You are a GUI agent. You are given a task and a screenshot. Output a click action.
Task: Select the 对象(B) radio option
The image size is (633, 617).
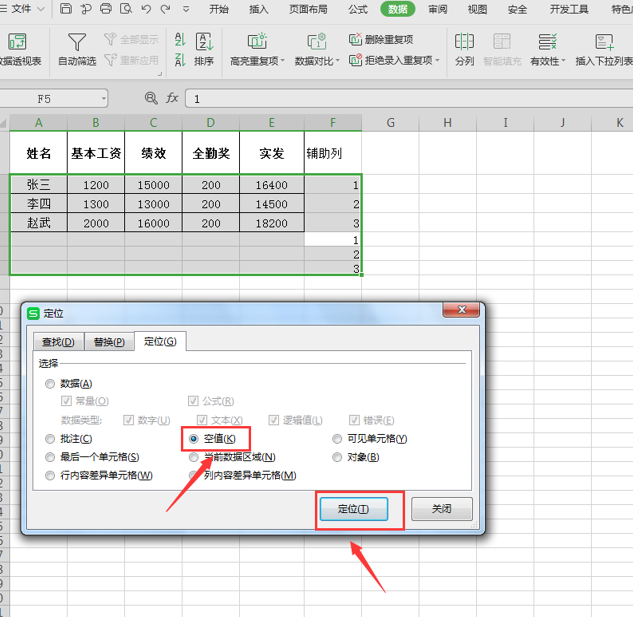point(337,457)
